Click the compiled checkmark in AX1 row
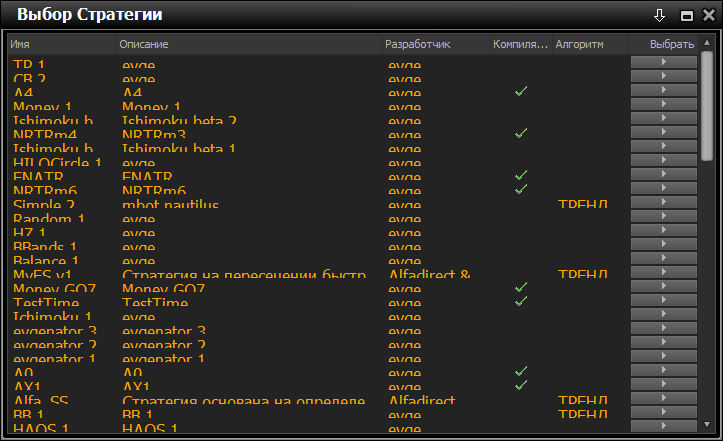This screenshot has height=441, width=723. tap(520, 384)
